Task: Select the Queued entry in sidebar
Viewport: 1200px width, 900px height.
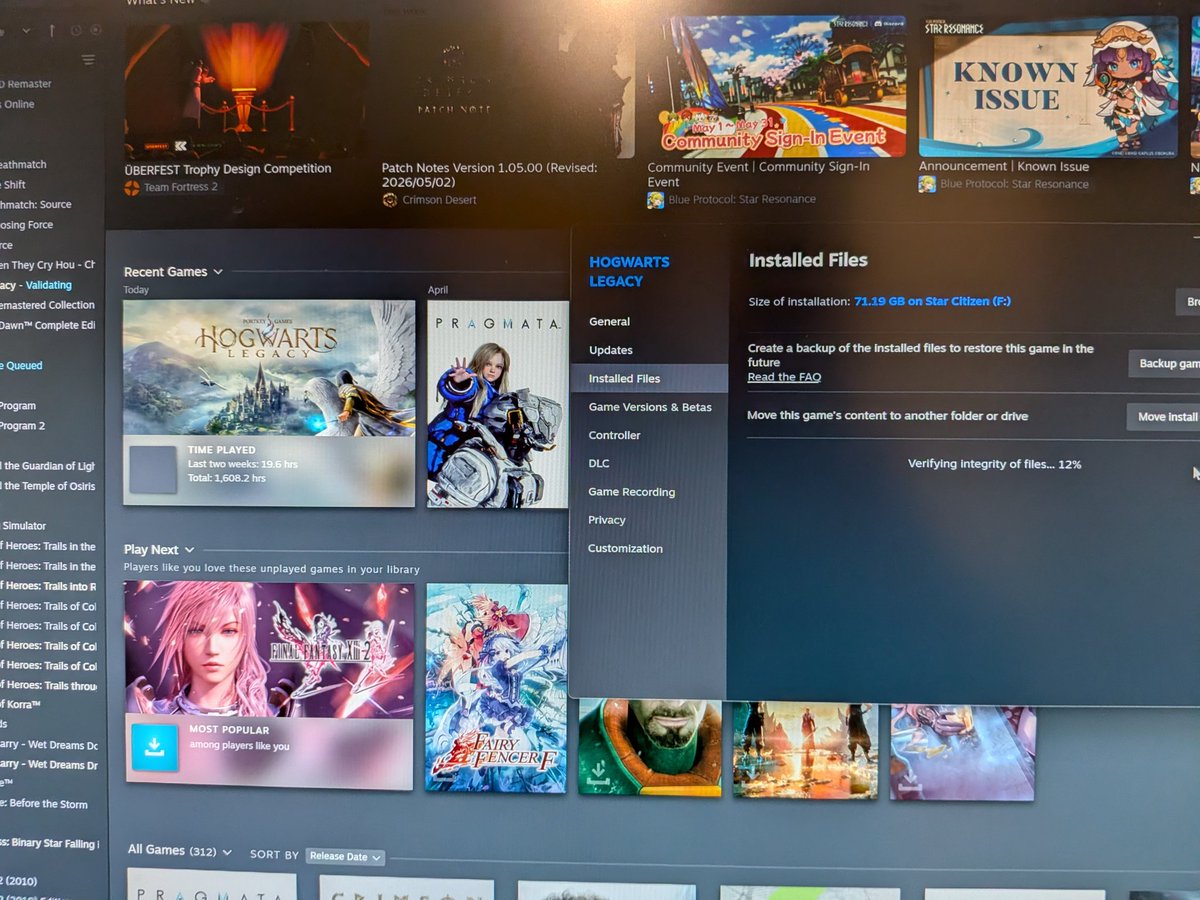Action: coord(21,365)
